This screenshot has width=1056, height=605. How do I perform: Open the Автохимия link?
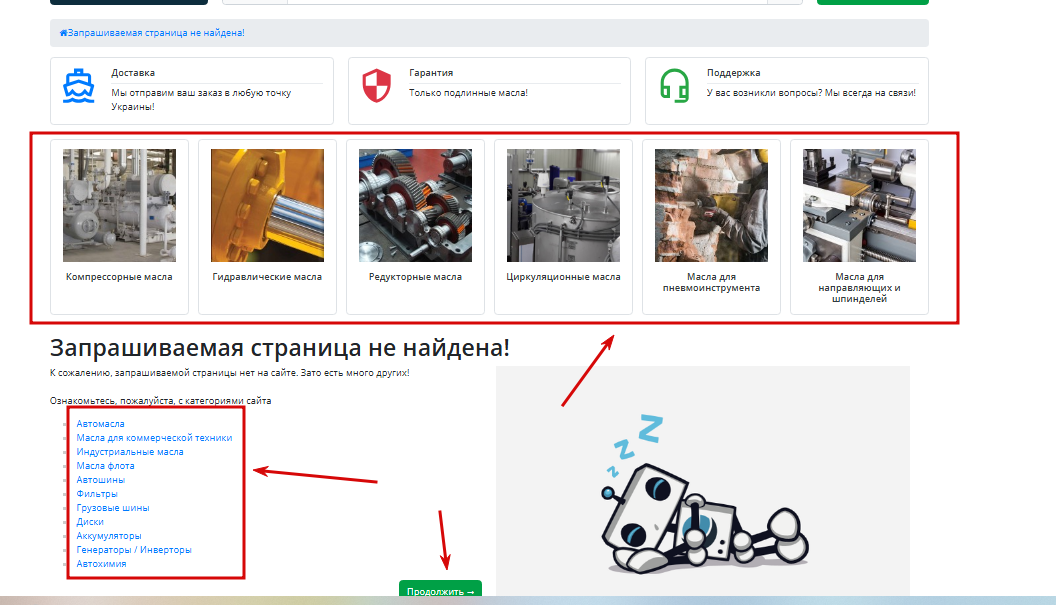(101, 564)
